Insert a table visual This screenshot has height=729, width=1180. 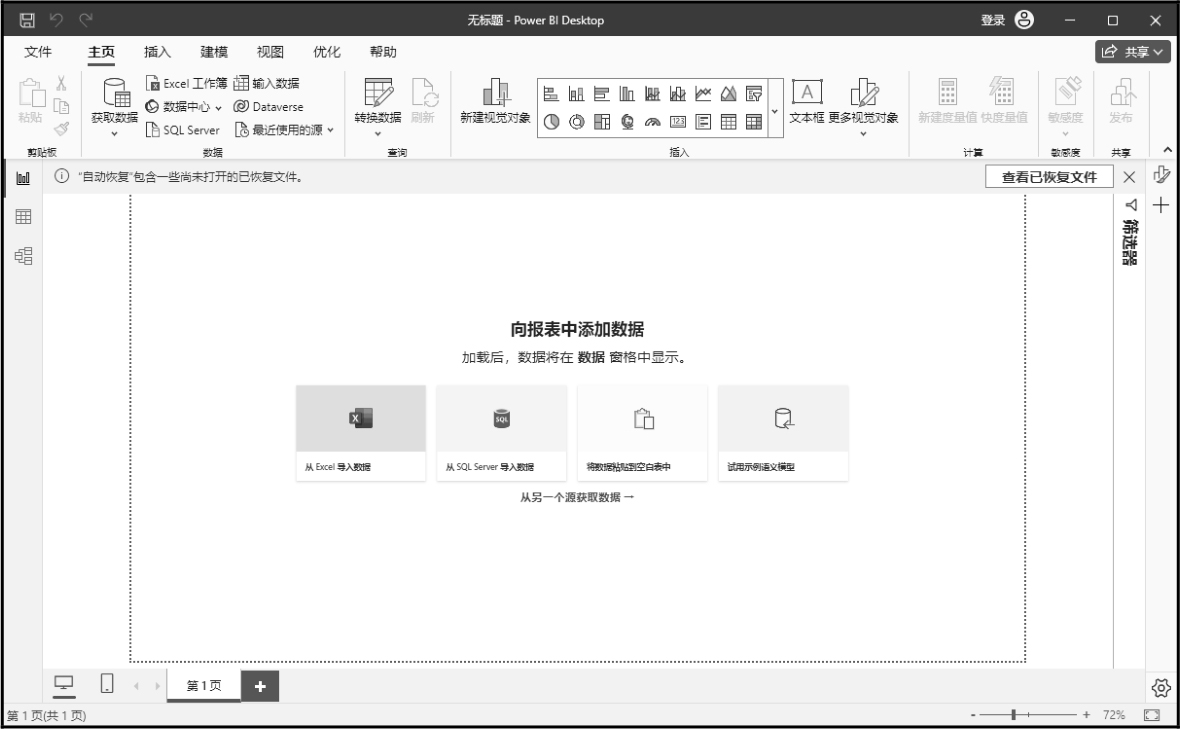[x=728, y=121]
